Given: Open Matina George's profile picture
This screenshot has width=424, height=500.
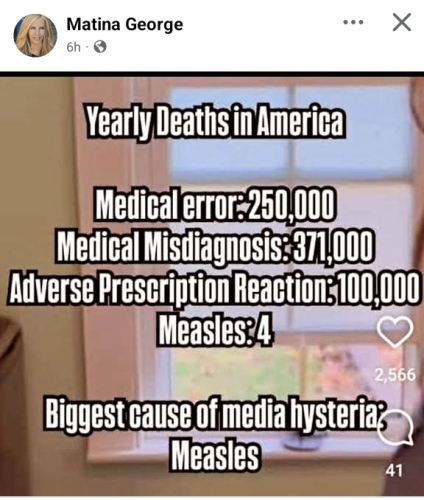Looking at the screenshot, I should click(x=35, y=35).
